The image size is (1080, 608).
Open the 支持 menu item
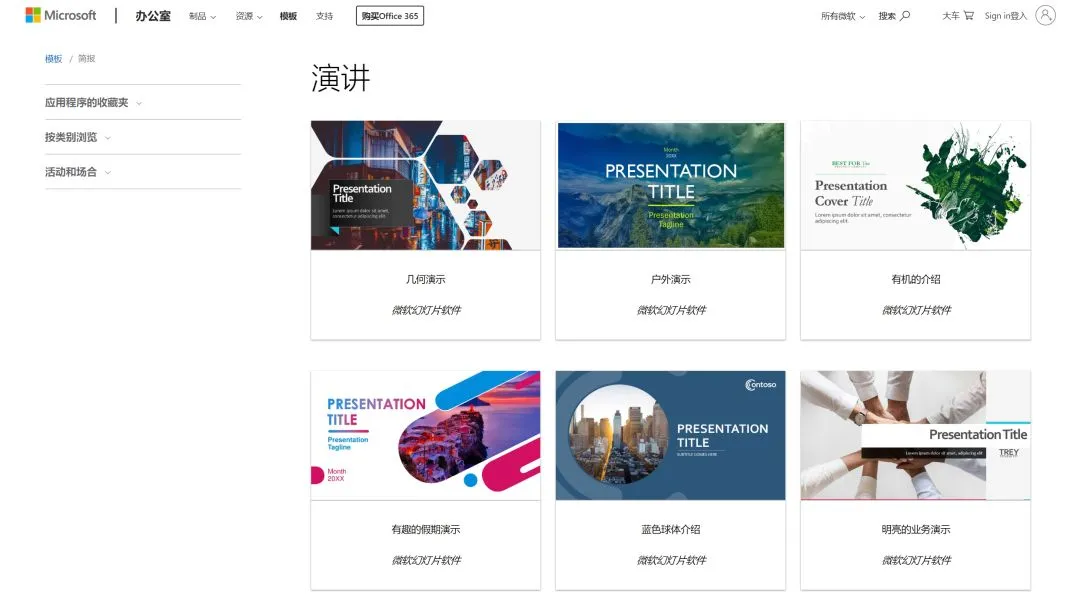324,16
